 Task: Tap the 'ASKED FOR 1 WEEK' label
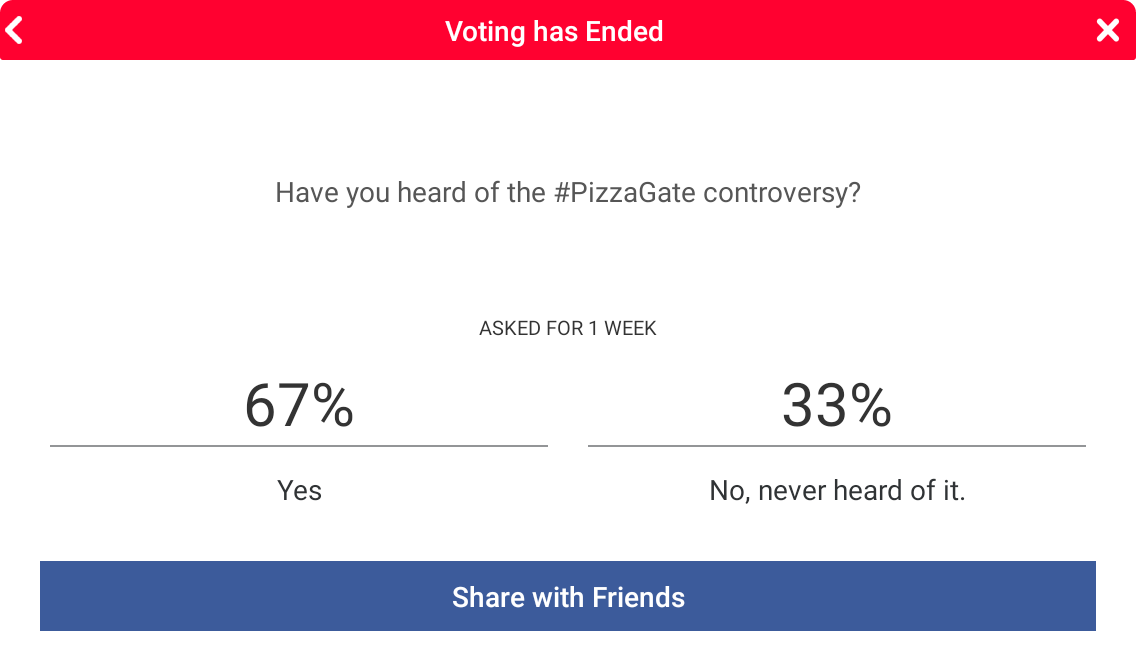(567, 328)
